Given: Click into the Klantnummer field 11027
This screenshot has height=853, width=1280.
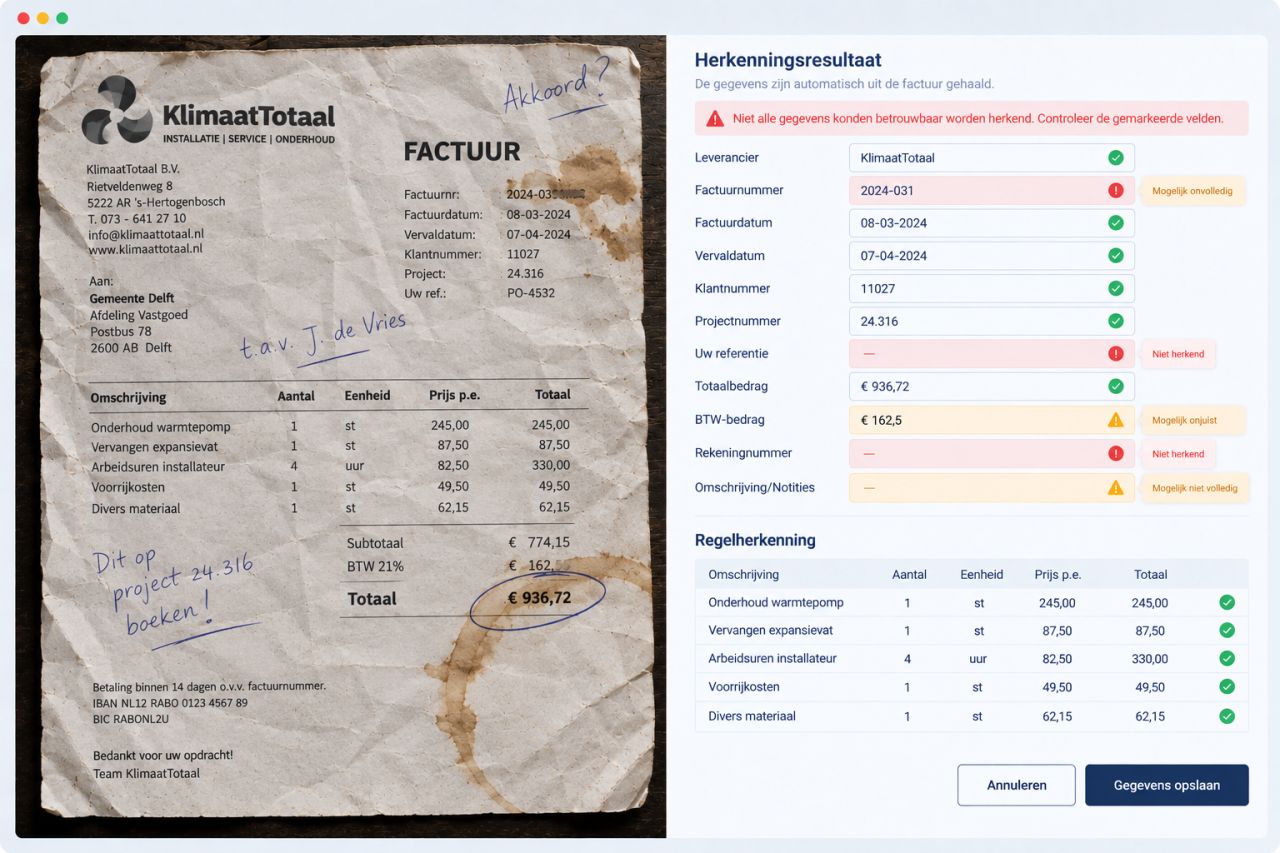Looking at the screenshot, I should pyautogui.click(x=992, y=289).
